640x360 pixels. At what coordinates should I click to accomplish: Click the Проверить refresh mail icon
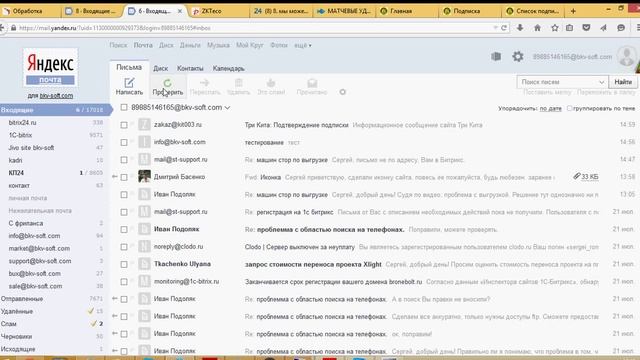click(167, 83)
